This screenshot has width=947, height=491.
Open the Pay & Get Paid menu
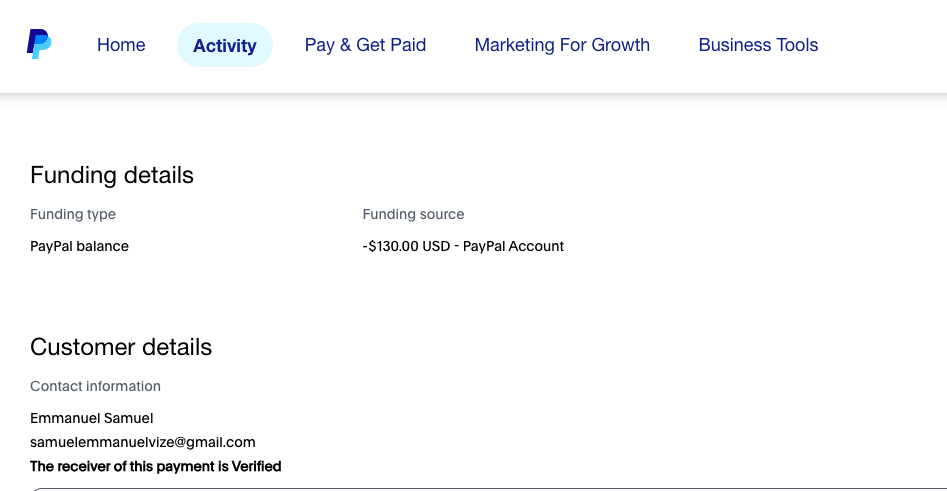pos(365,45)
